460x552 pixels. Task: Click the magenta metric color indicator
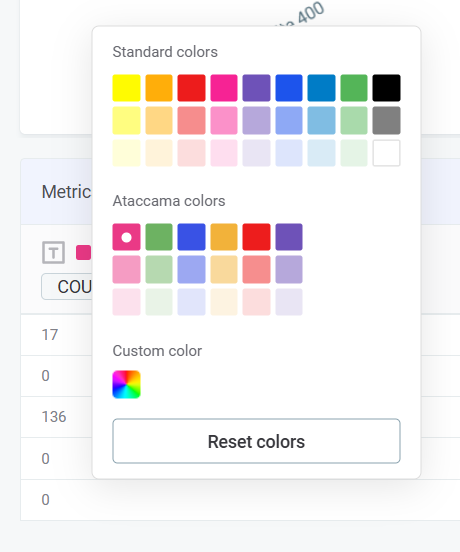click(x=83, y=252)
